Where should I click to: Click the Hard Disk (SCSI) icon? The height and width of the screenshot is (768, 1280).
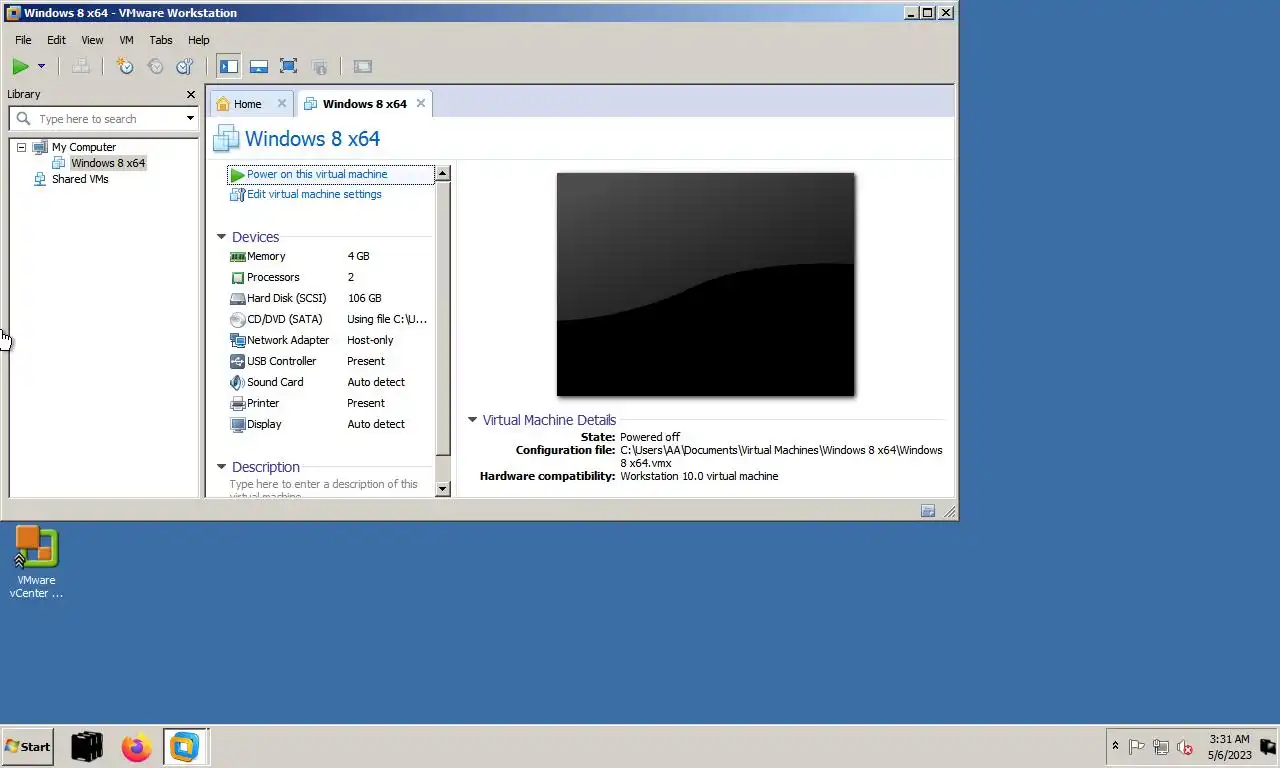(237, 299)
